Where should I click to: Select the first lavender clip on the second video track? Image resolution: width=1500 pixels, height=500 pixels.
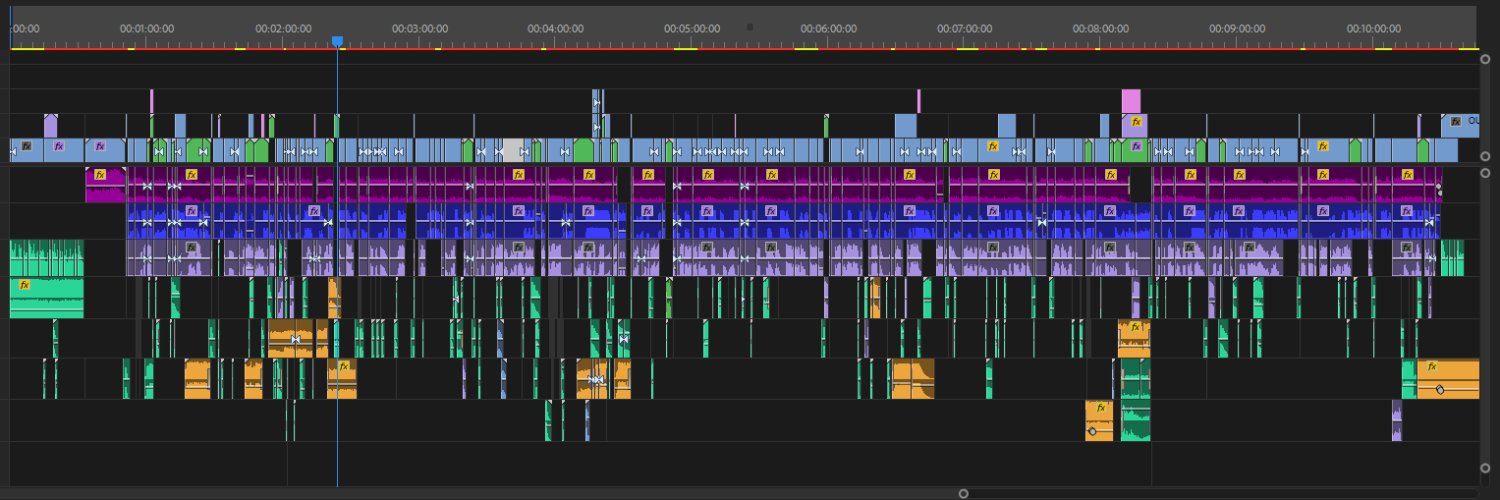tap(50, 125)
